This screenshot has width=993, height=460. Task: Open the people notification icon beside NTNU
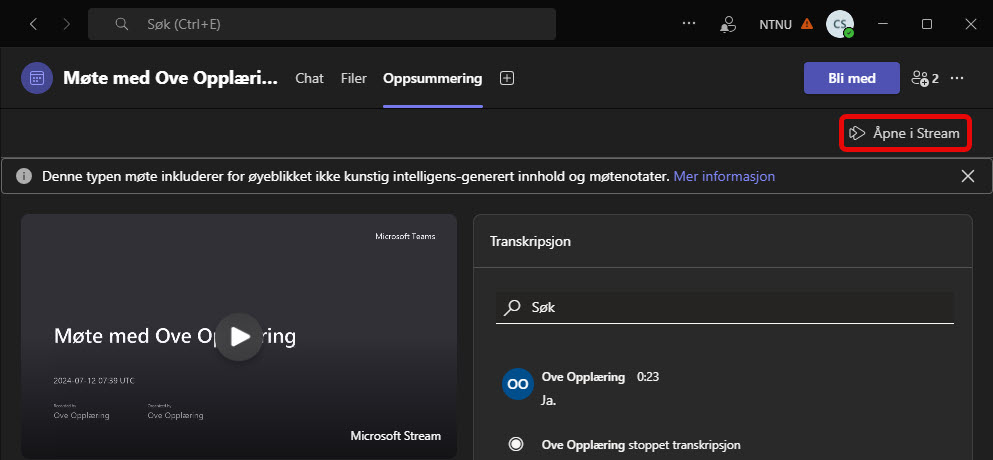tap(728, 24)
